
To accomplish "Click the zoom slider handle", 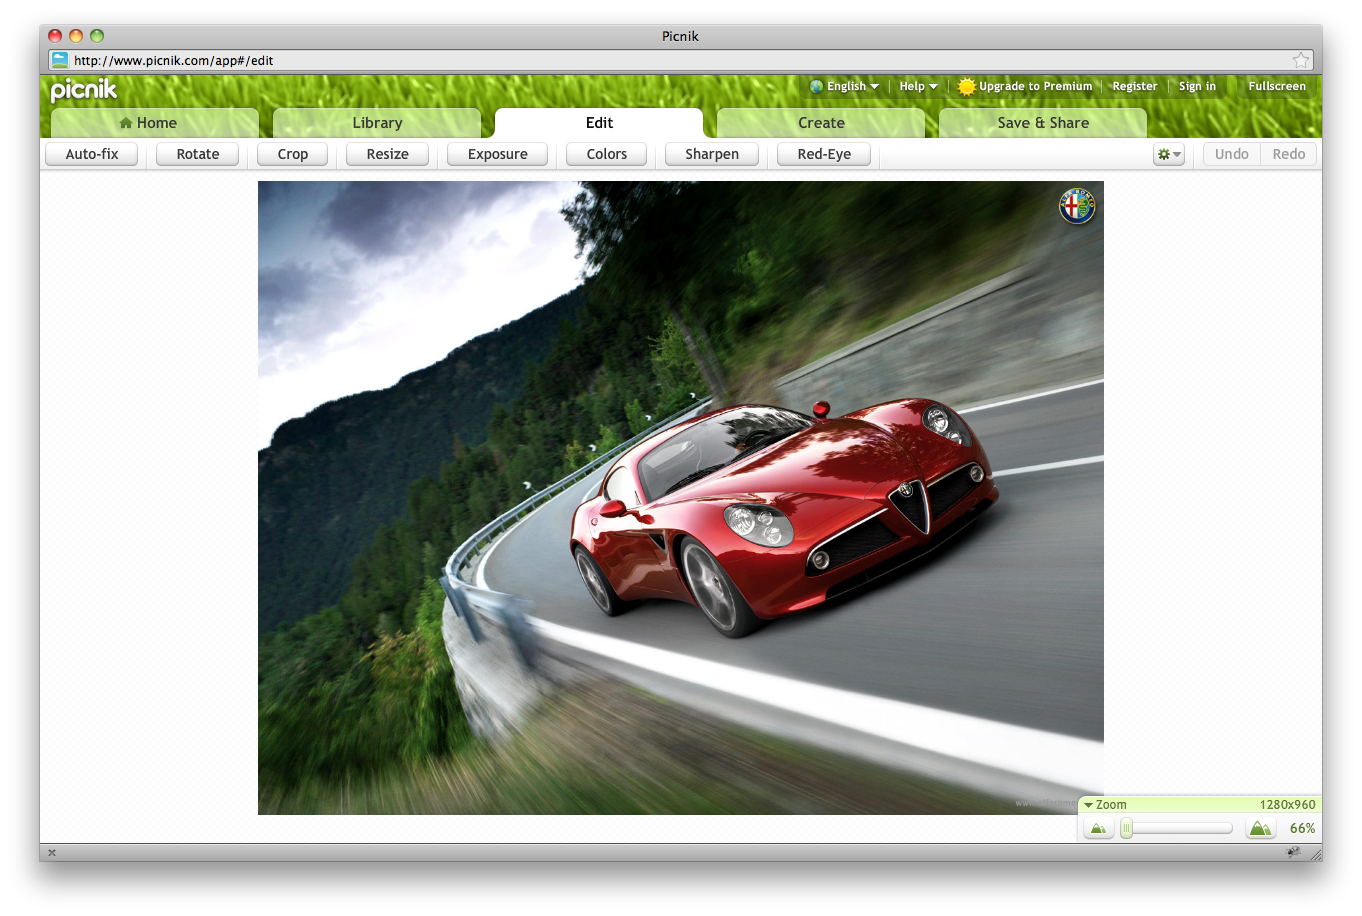I will 1127,828.
